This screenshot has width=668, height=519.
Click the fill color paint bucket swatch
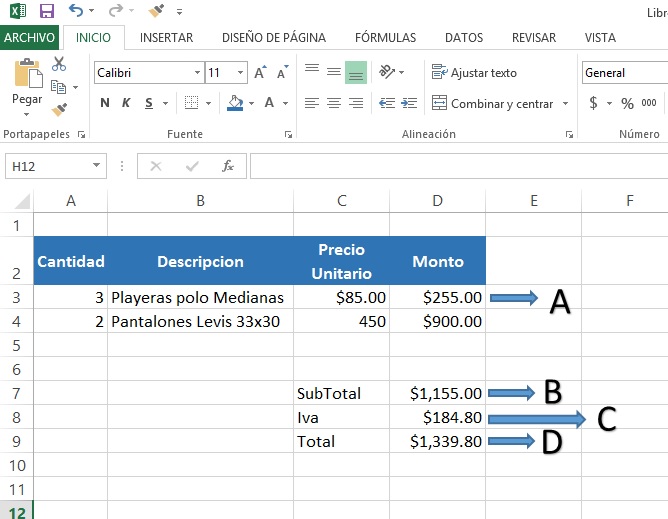235,103
